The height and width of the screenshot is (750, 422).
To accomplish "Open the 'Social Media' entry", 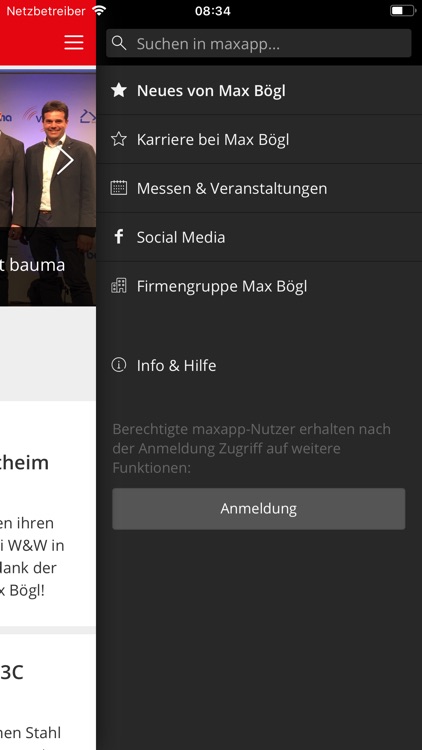I will pyautogui.click(x=259, y=237).
